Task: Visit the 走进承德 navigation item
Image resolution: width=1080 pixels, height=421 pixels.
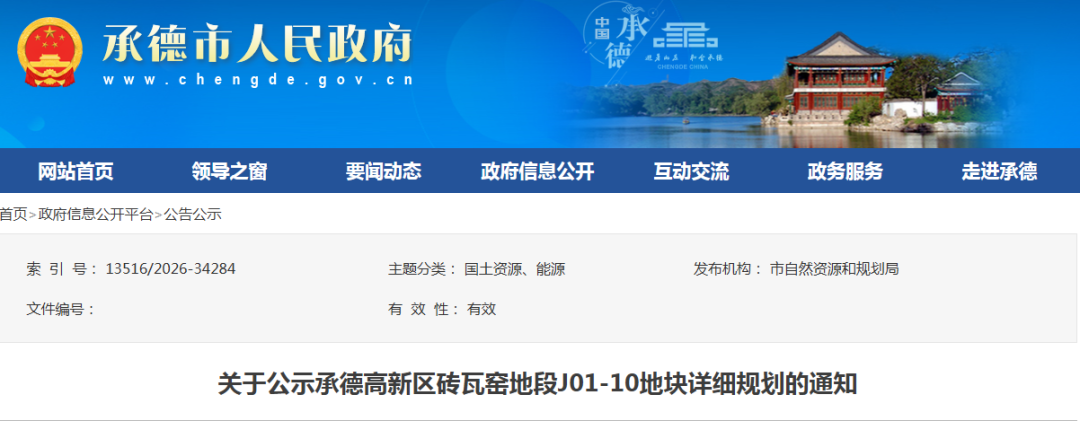Action: (999, 172)
